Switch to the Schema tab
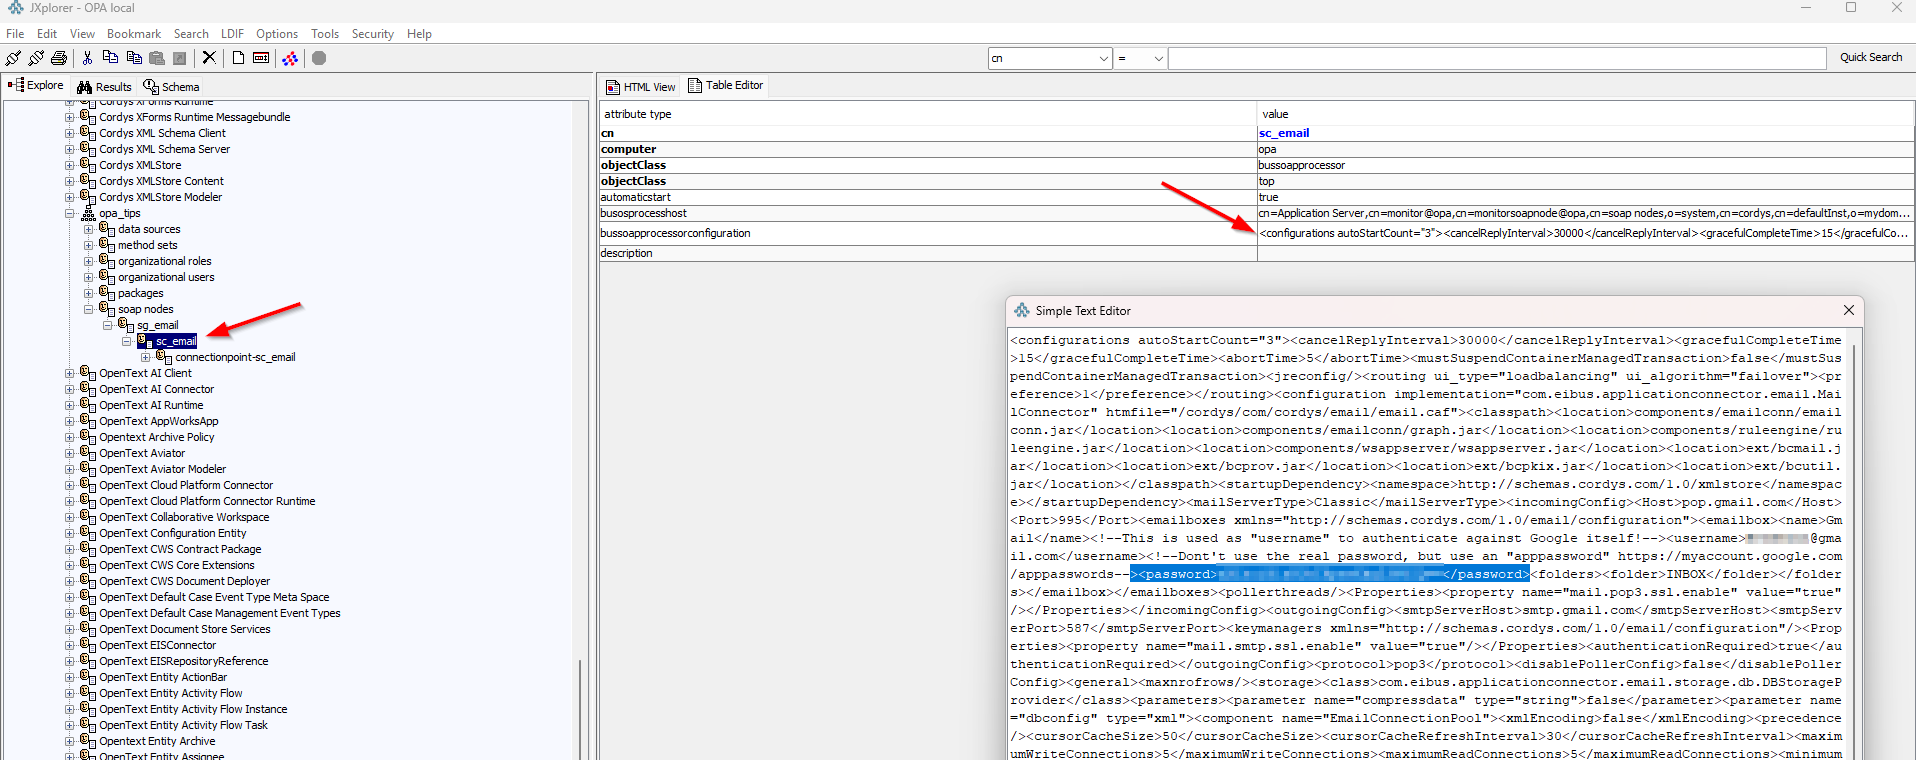The width and height of the screenshot is (1916, 760). [x=172, y=87]
